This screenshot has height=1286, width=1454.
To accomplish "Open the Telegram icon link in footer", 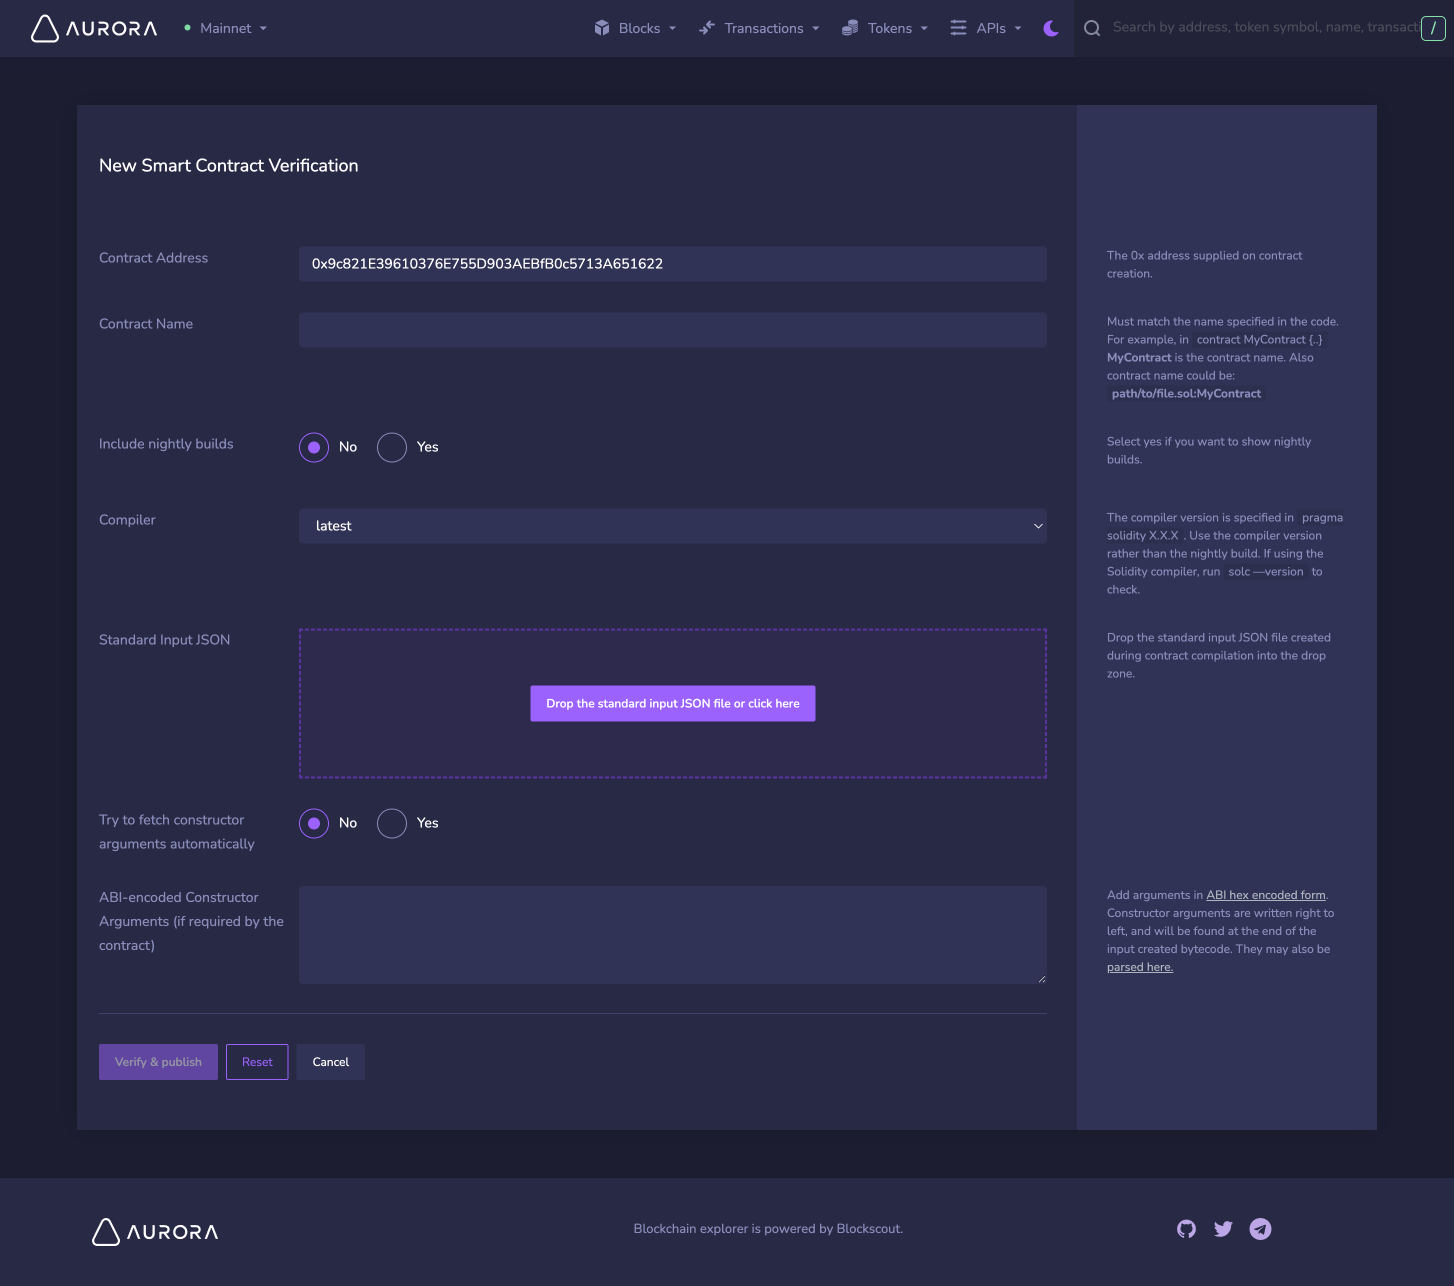I will [1260, 1229].
